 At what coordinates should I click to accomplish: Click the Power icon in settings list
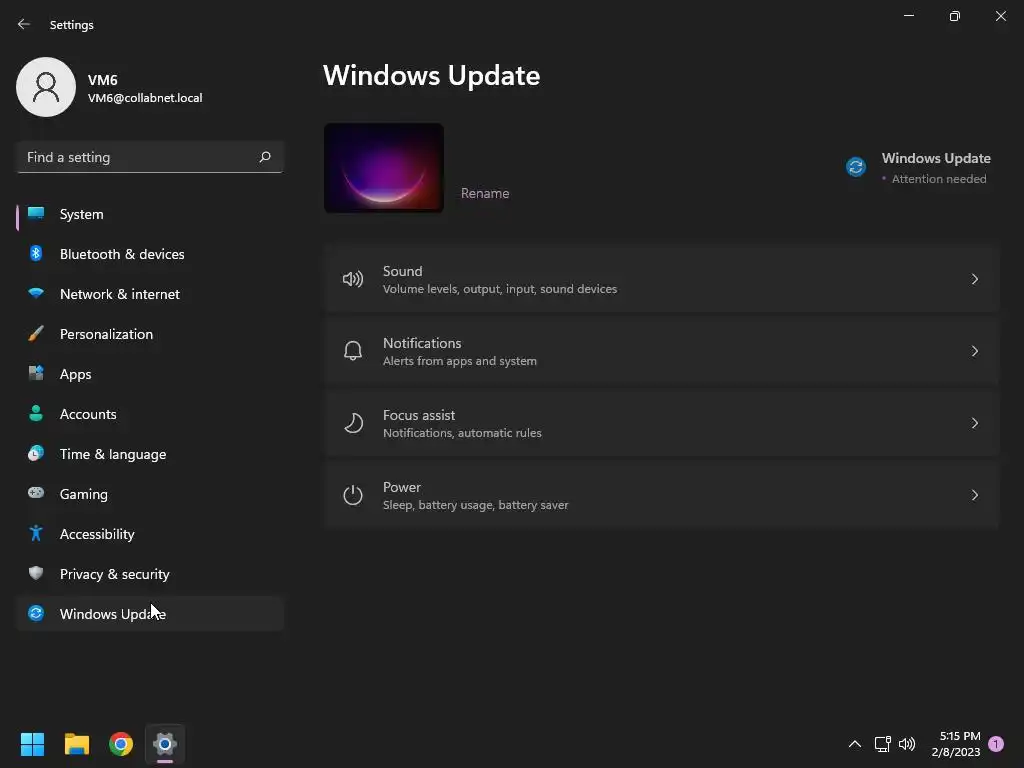353,495
